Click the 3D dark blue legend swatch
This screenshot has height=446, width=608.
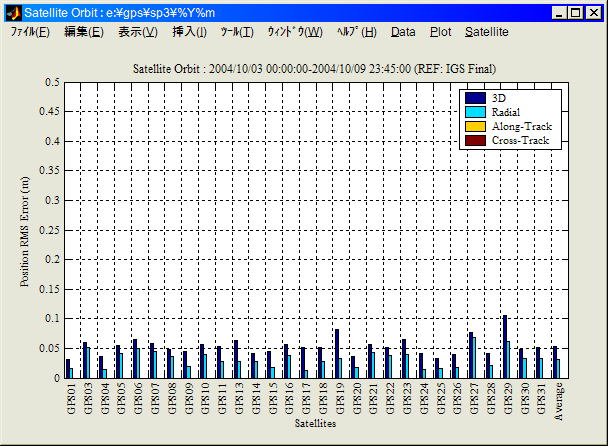pos(475,98)
